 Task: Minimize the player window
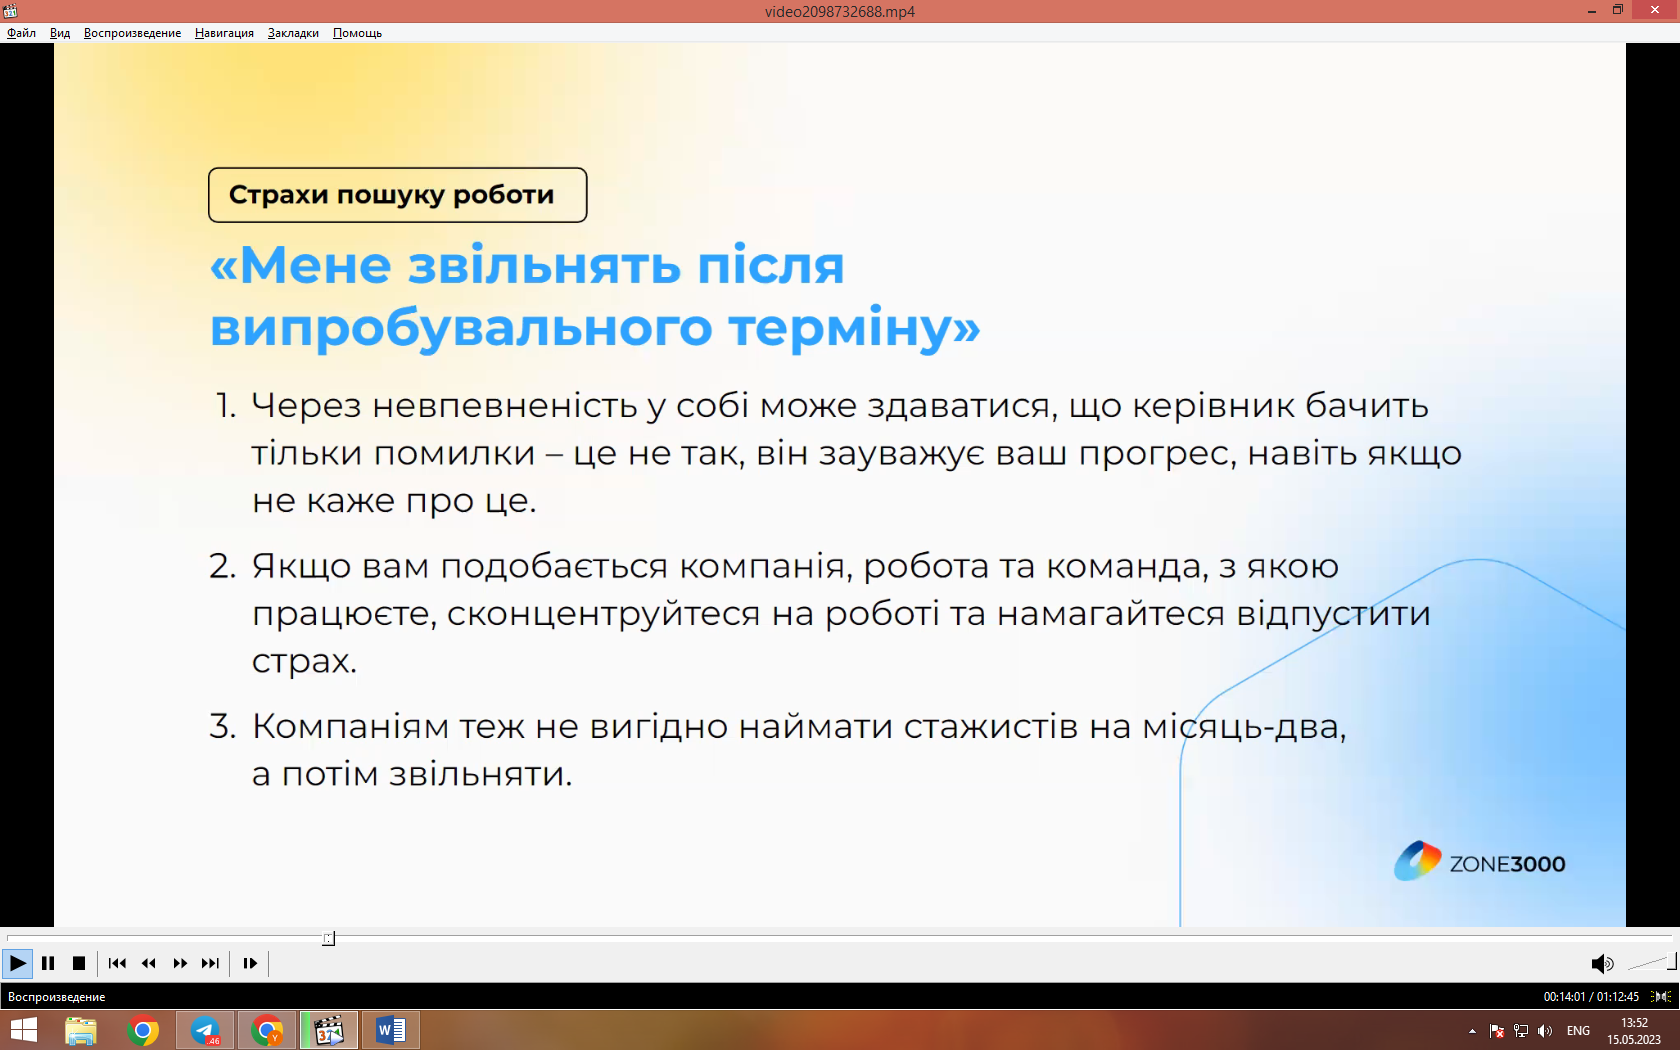(1591, 10)
